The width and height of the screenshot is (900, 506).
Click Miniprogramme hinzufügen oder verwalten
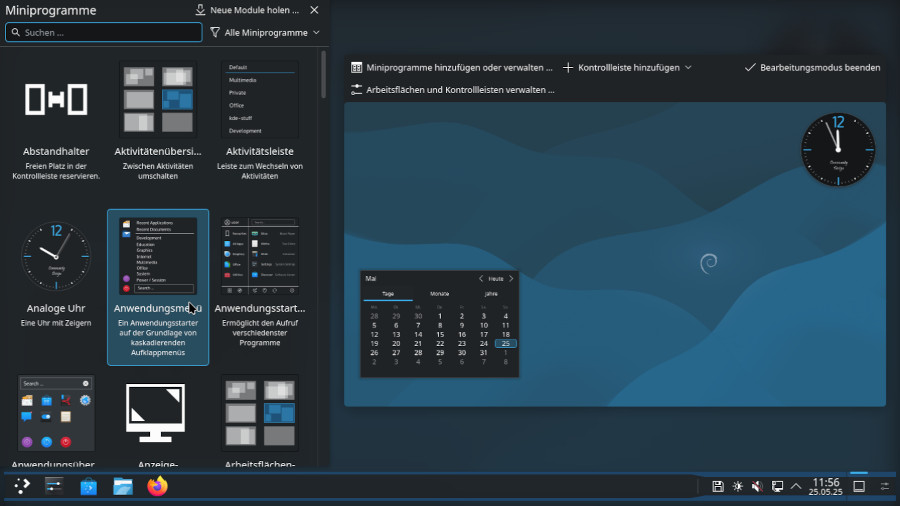[x=452, y=68]
